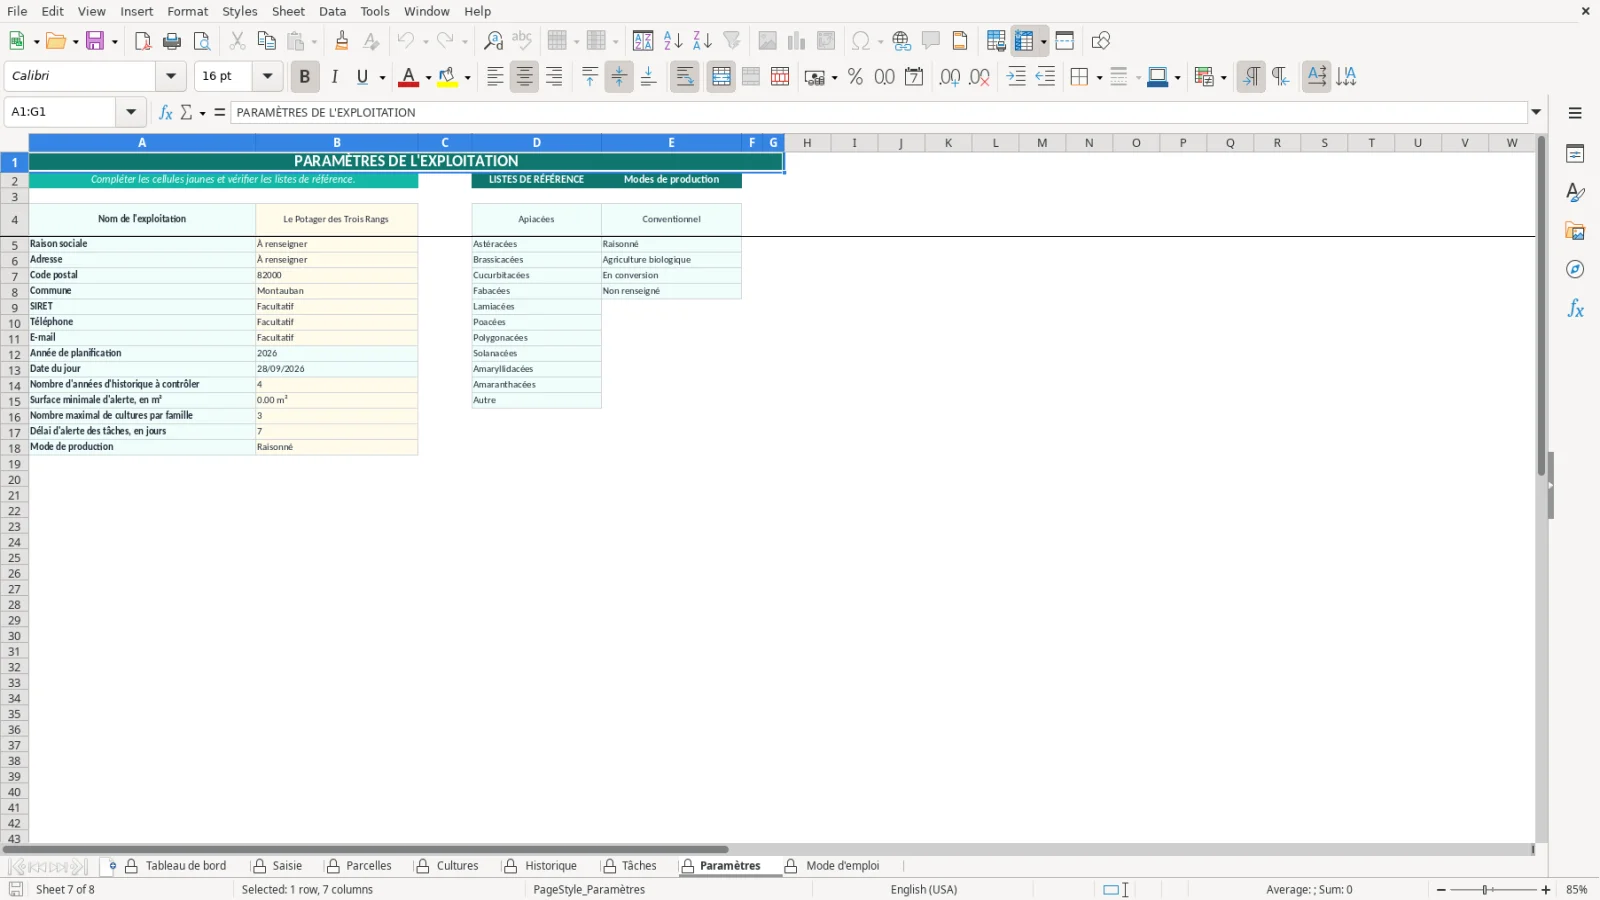Open Properties sidebar panel icon

coord(1575,154)
